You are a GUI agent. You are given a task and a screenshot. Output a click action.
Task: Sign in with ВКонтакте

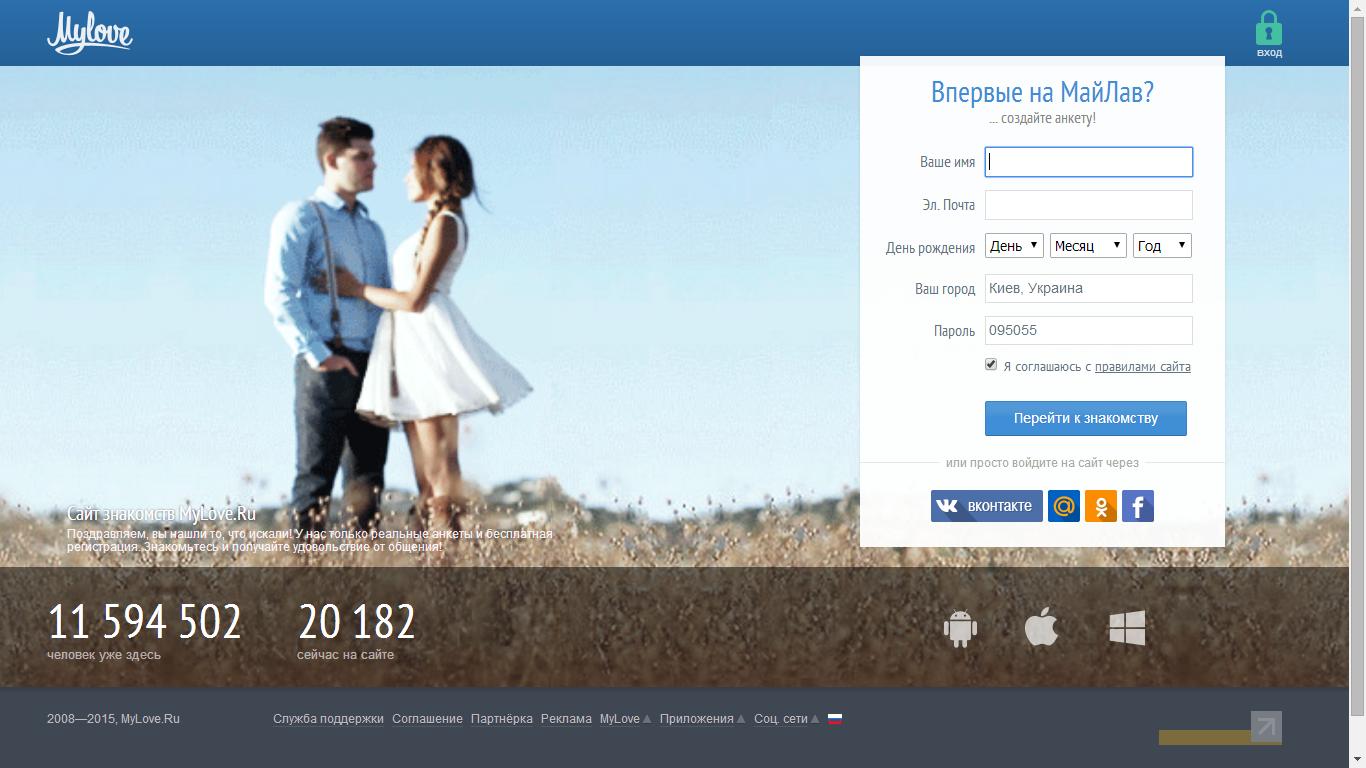[x=987, y=506]
